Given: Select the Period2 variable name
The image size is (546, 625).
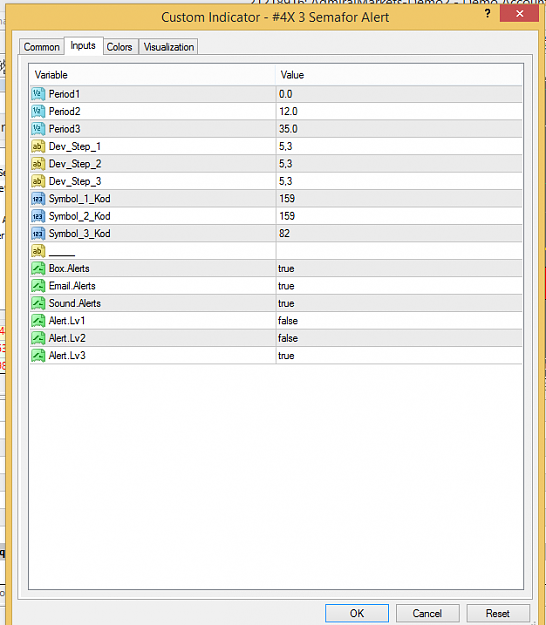Looking at the screenshot, I should tap(64, 111).
